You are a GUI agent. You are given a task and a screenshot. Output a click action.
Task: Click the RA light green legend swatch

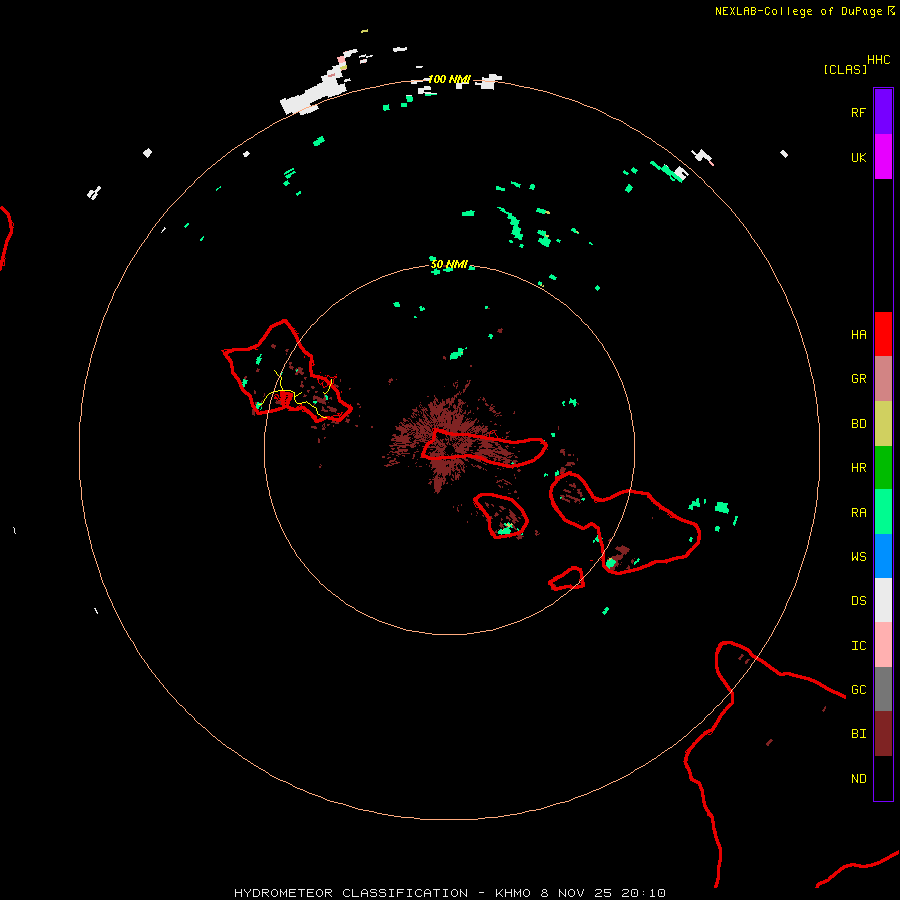coord(883,512)
